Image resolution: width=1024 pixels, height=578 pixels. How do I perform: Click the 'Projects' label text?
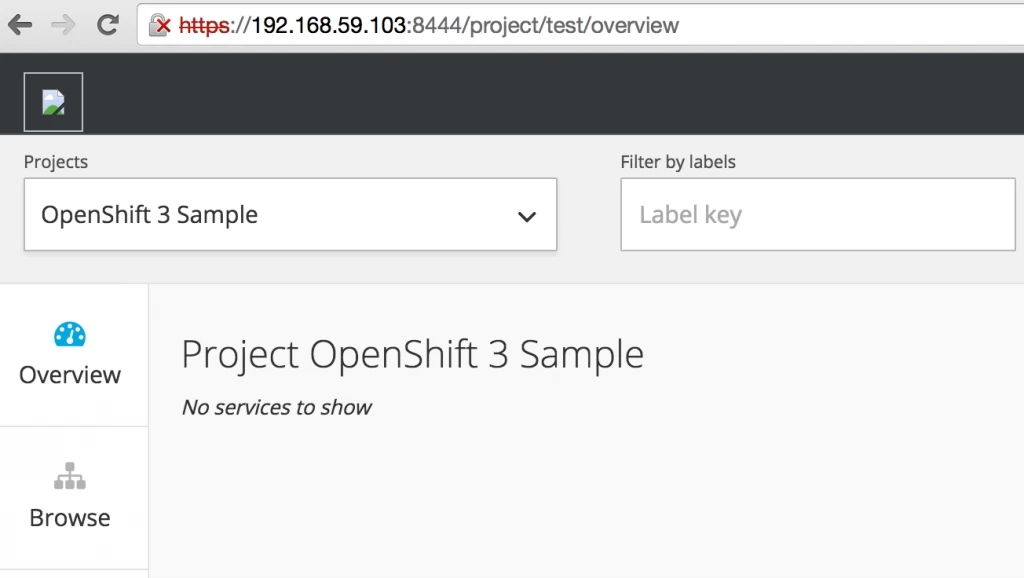[x=56, y=162]
